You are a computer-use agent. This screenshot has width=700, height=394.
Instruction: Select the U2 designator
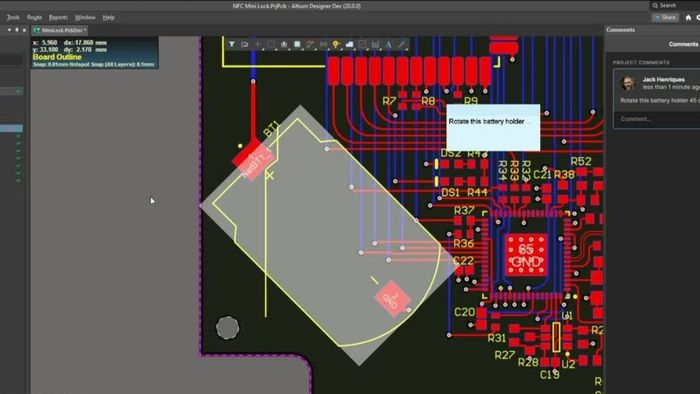(x=568, y=365)
